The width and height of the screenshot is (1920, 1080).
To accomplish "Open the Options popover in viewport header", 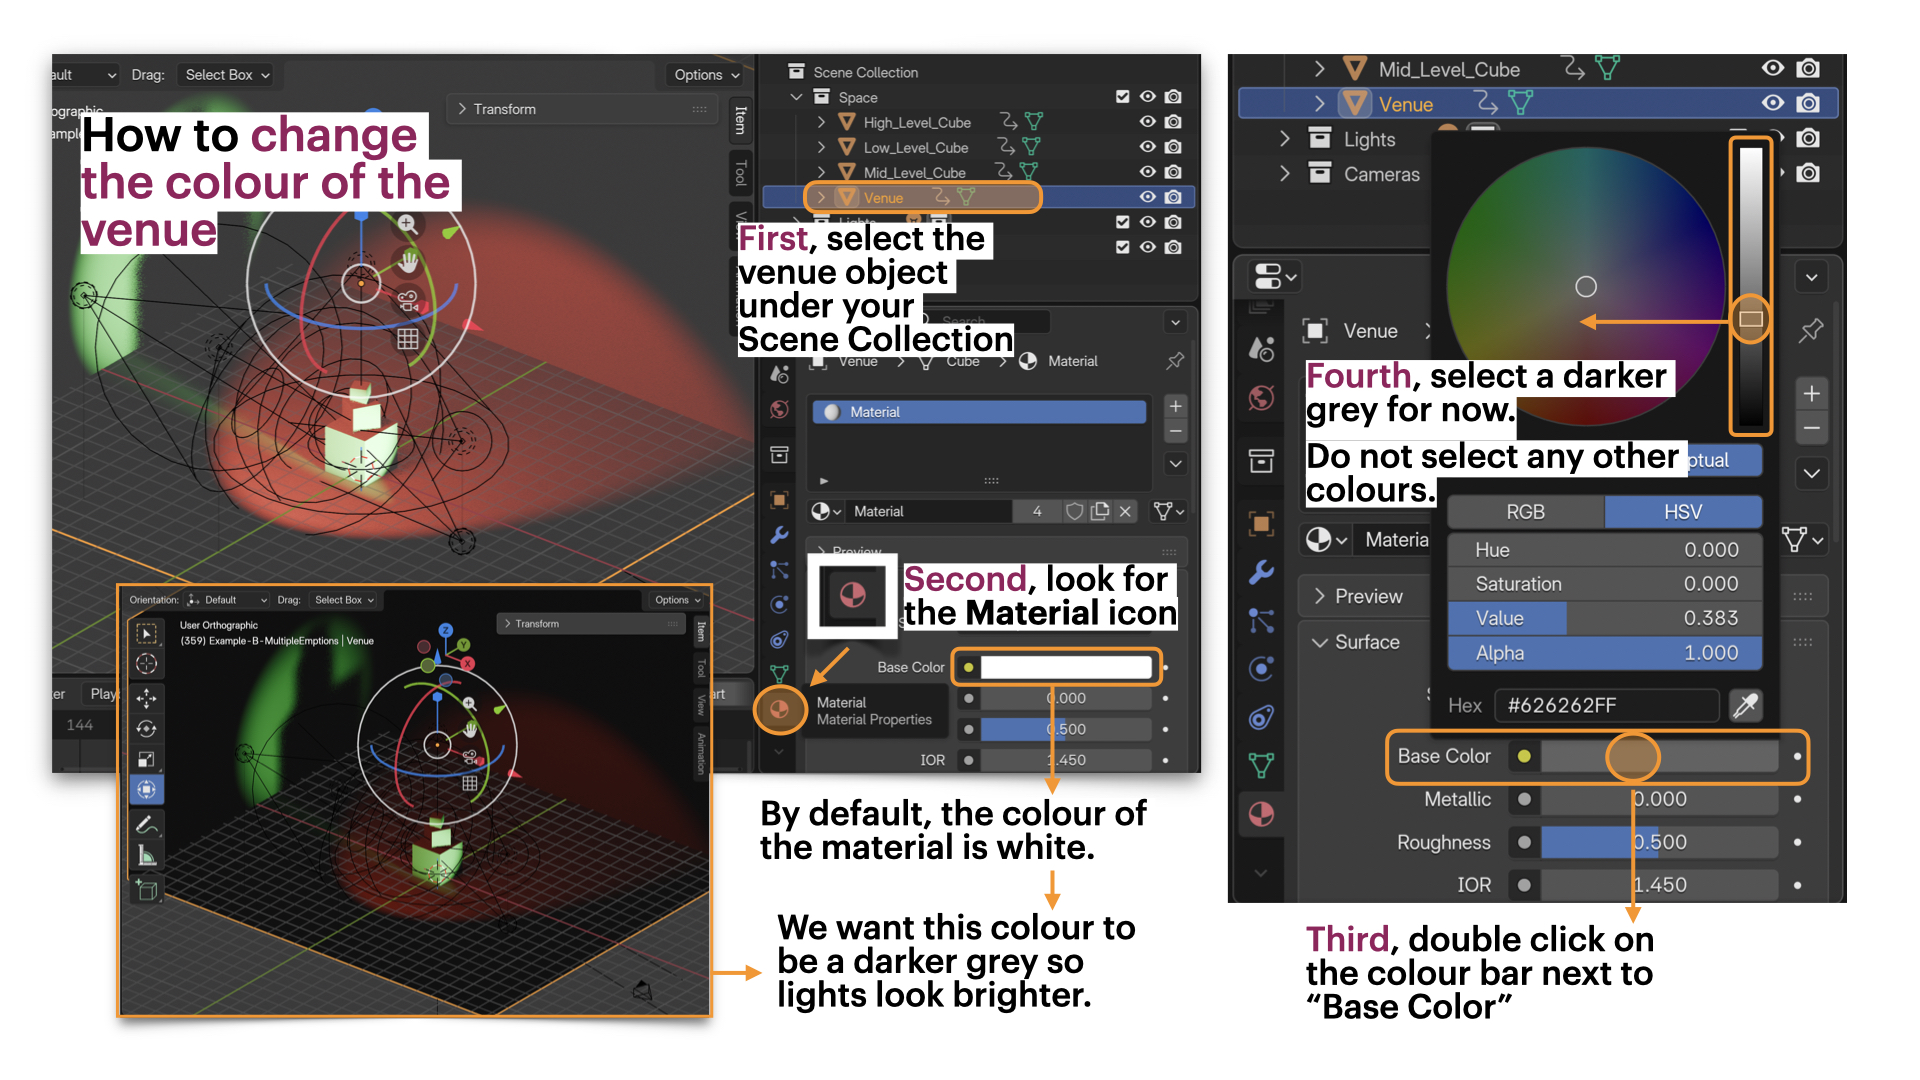I will 706,75.
